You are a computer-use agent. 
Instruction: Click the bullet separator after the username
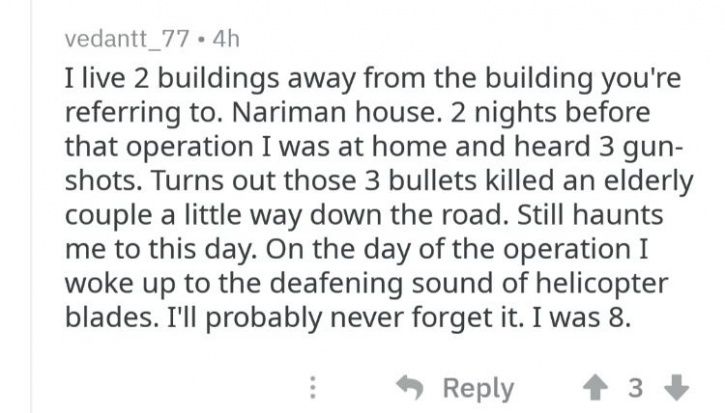pos(200,39)
